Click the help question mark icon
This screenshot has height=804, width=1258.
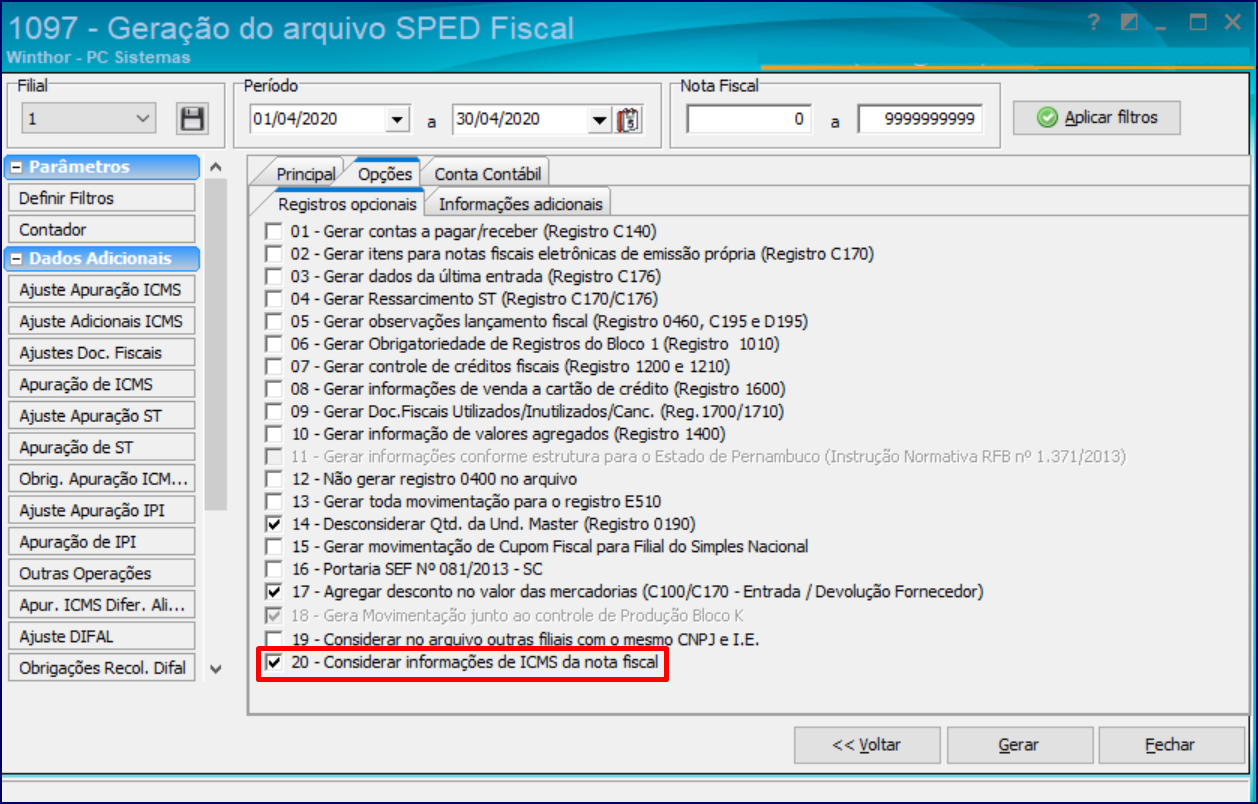tap(1094, 24)
